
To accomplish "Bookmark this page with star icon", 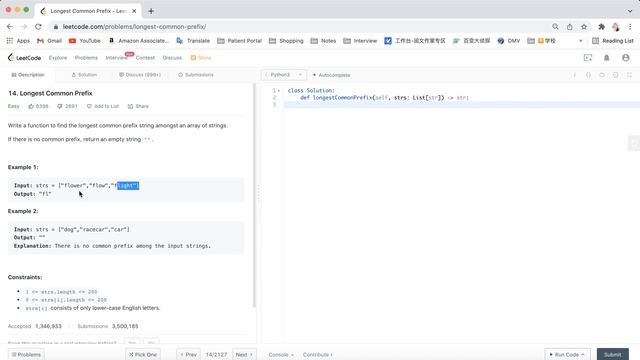I will (x=584, y=27).
